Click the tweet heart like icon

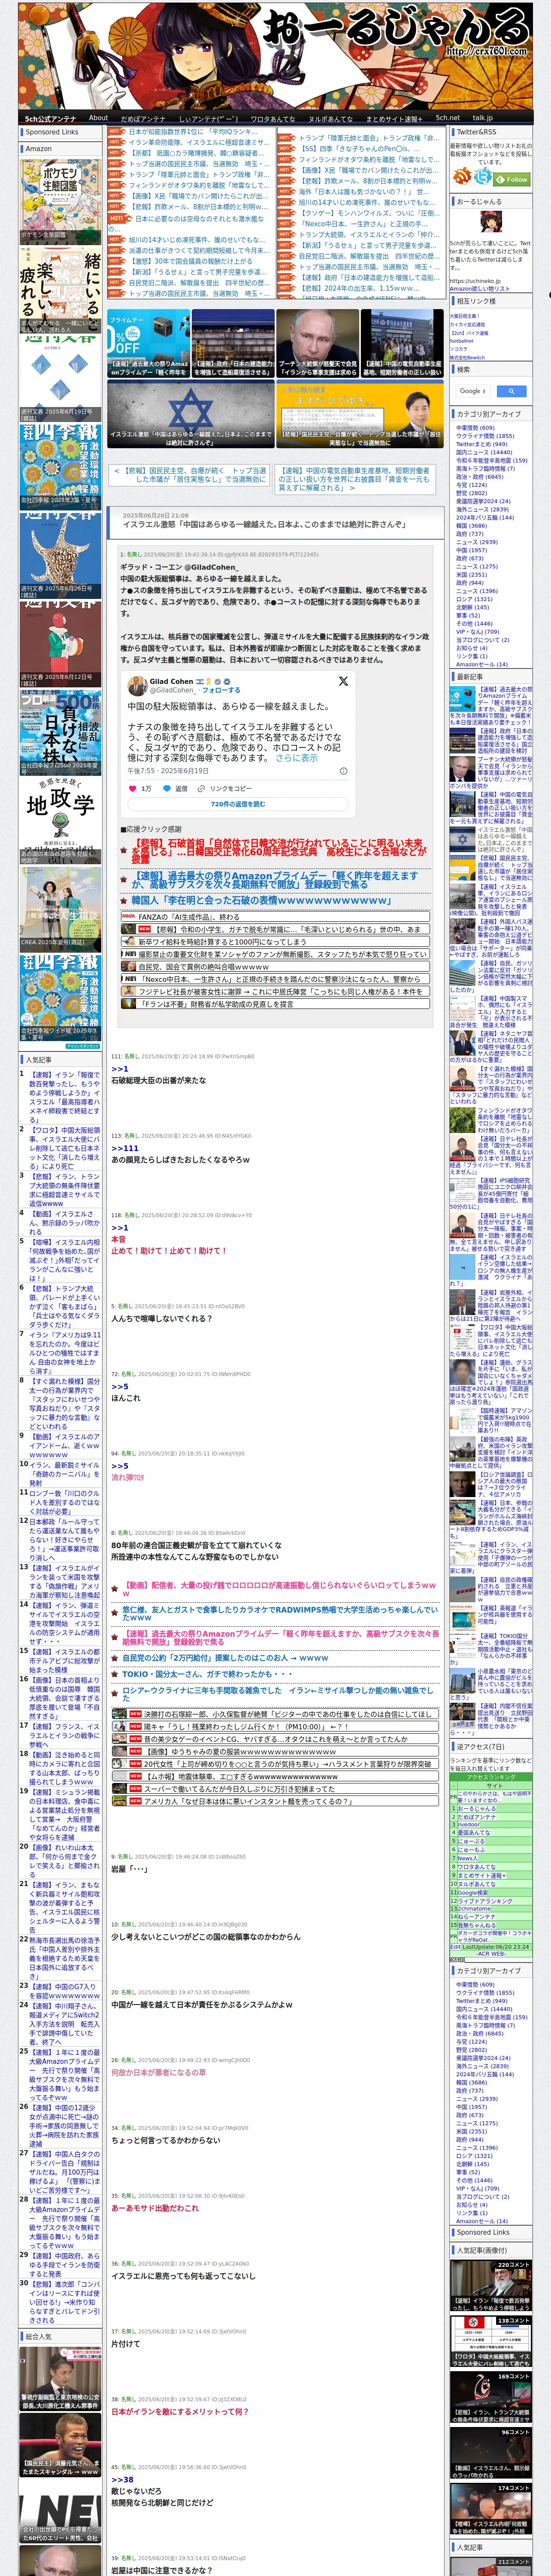(132, 789)
